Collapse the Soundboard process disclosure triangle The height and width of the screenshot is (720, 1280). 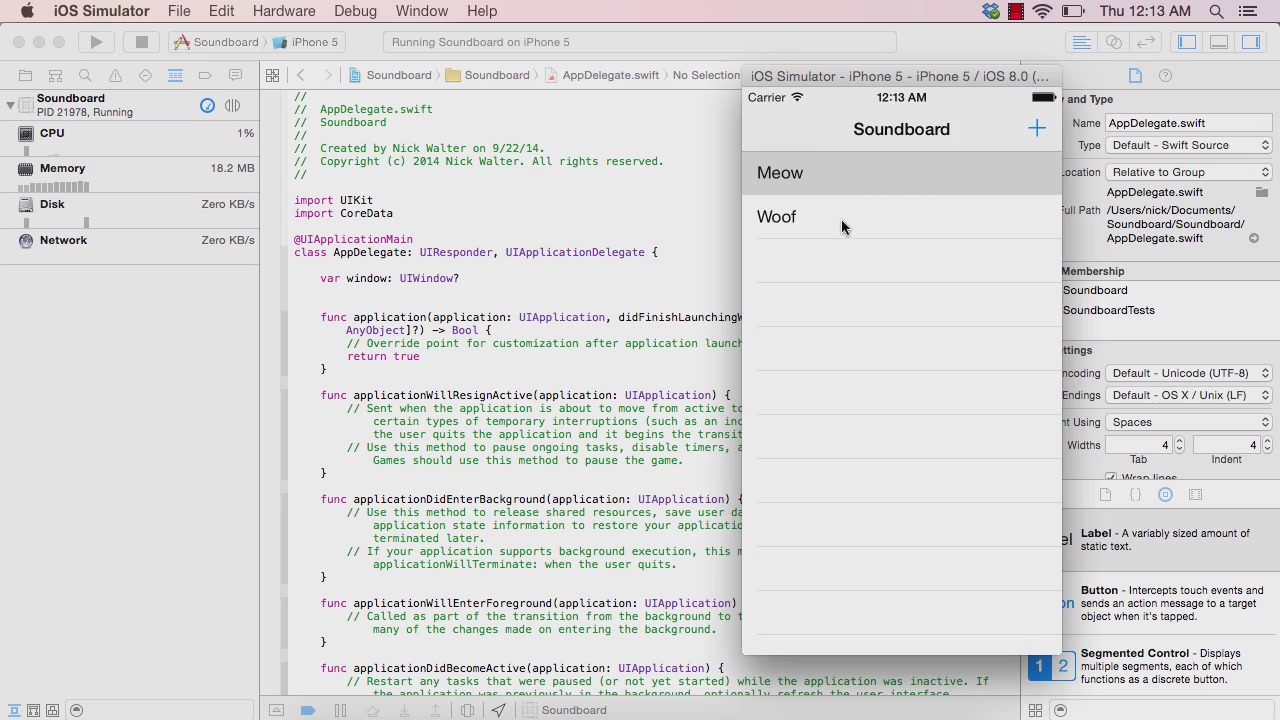10,105
